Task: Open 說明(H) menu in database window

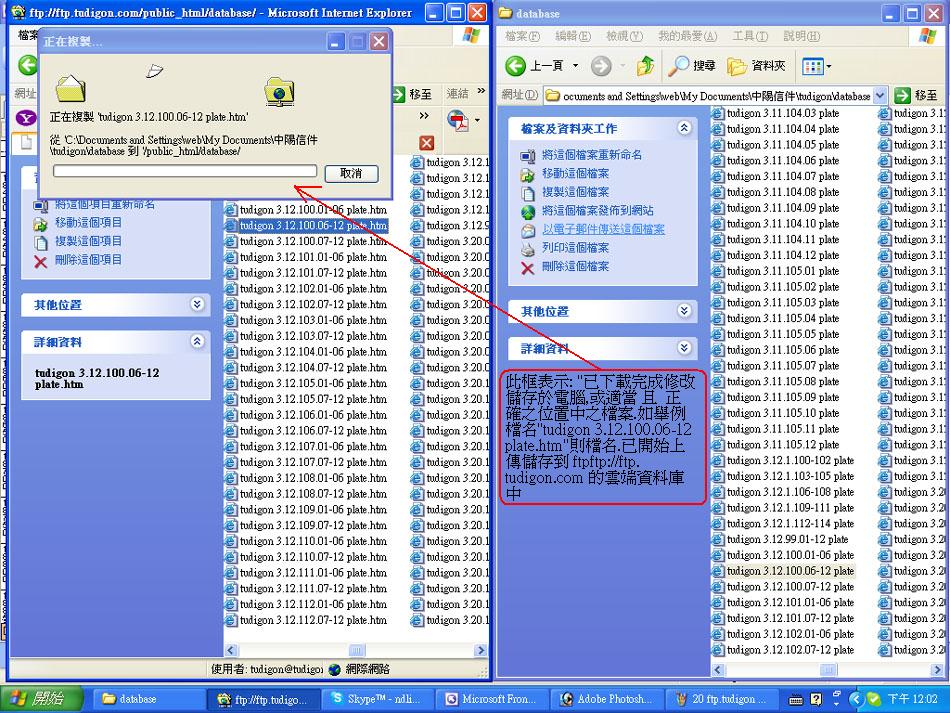Action: (802, 36)
